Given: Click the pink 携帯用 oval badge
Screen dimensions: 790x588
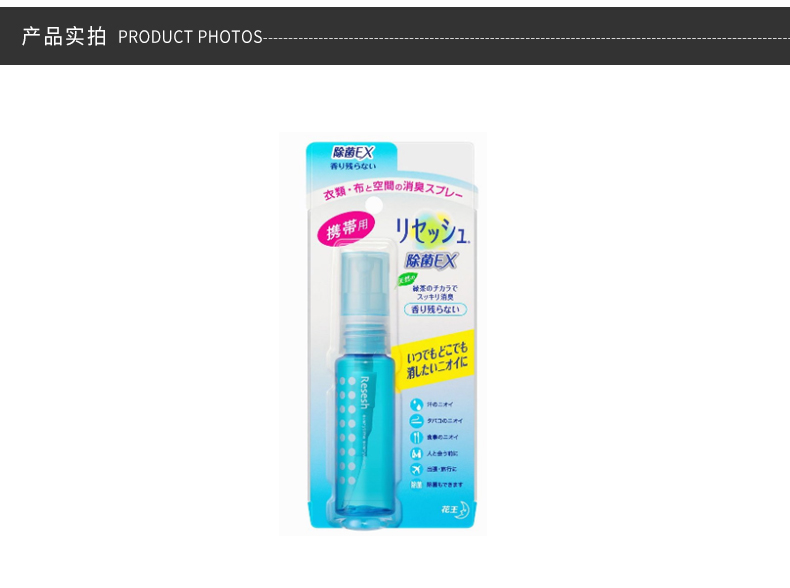Looking at the screenshot, I should (346, 228).
